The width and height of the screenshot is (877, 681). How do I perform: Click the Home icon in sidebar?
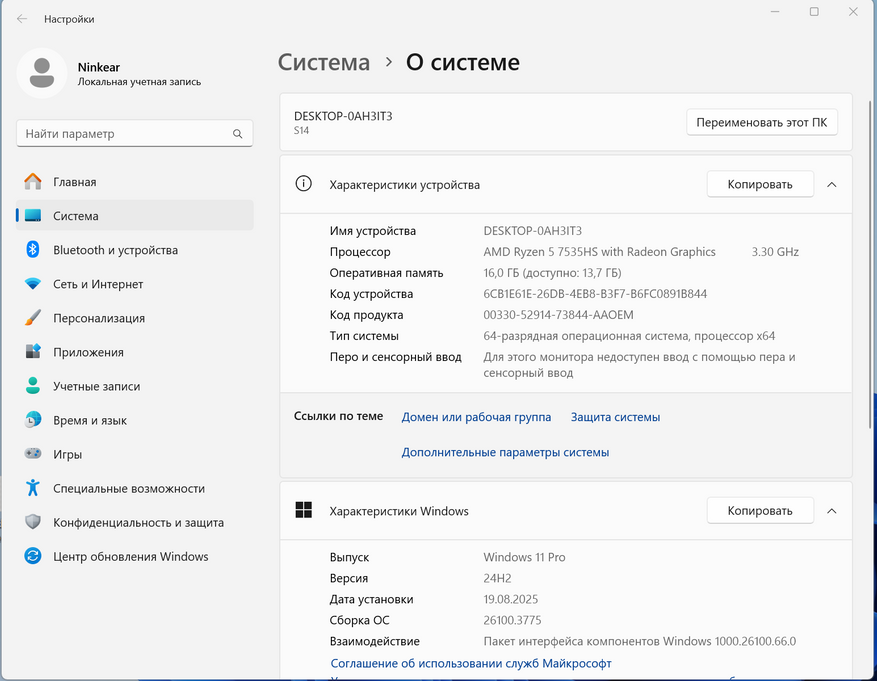(33, 182)
